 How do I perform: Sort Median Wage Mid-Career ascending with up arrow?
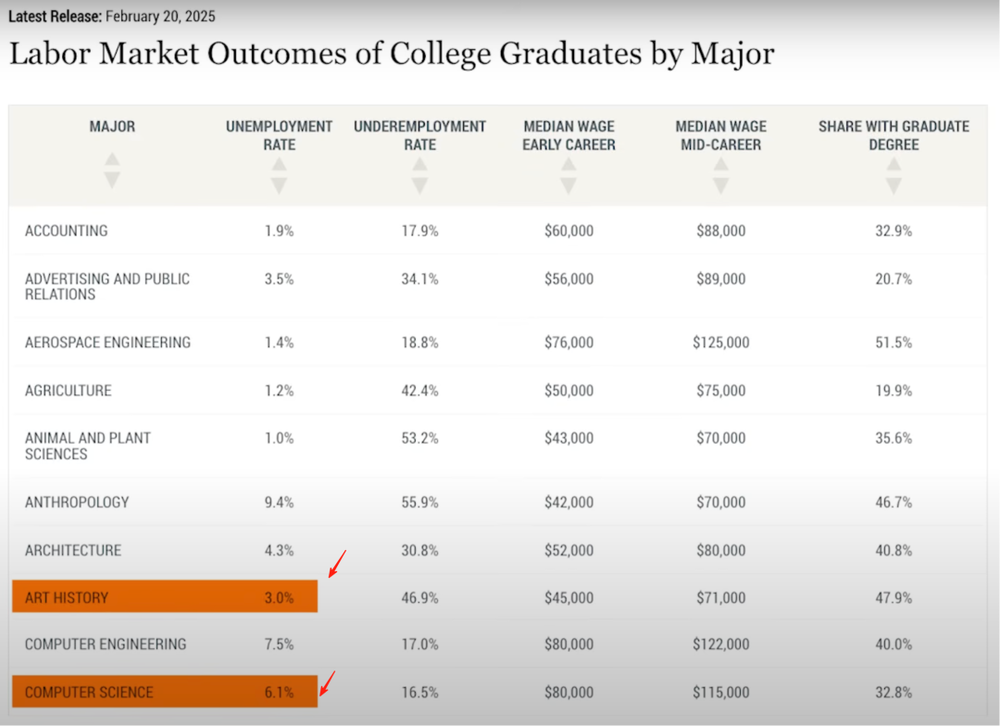click(x=721, y=165)
